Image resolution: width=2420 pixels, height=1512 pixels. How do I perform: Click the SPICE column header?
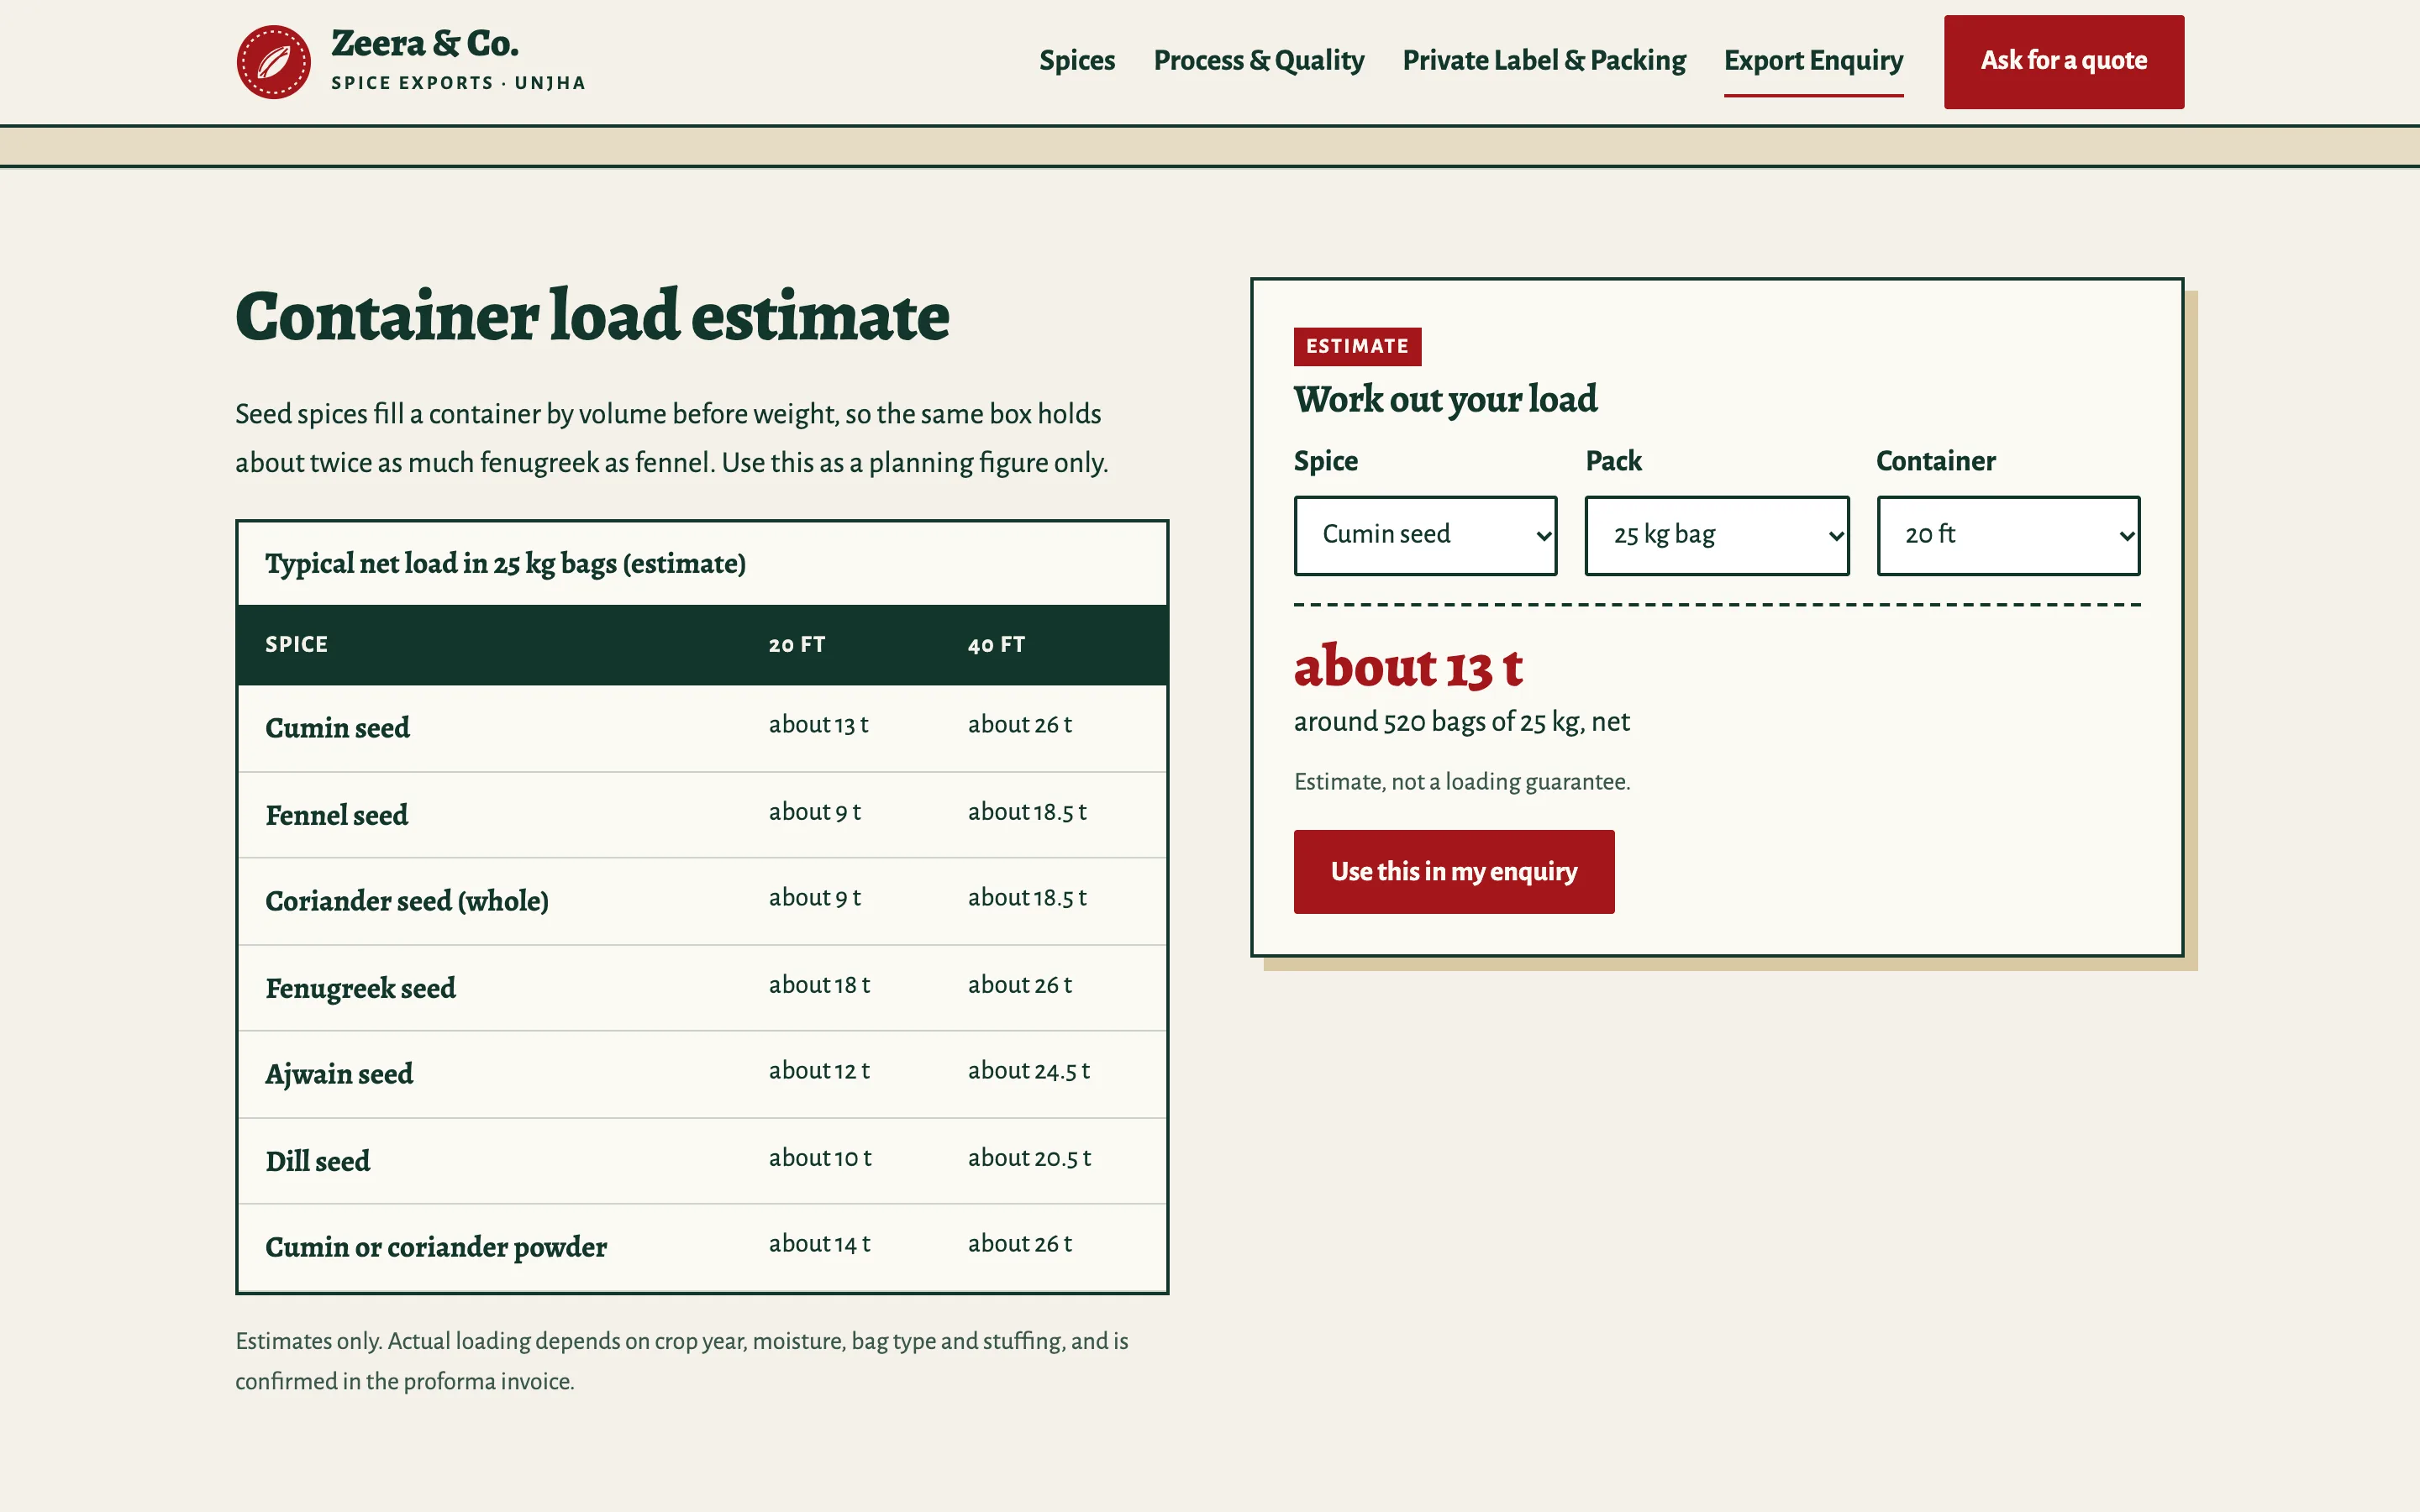point(296,644)
